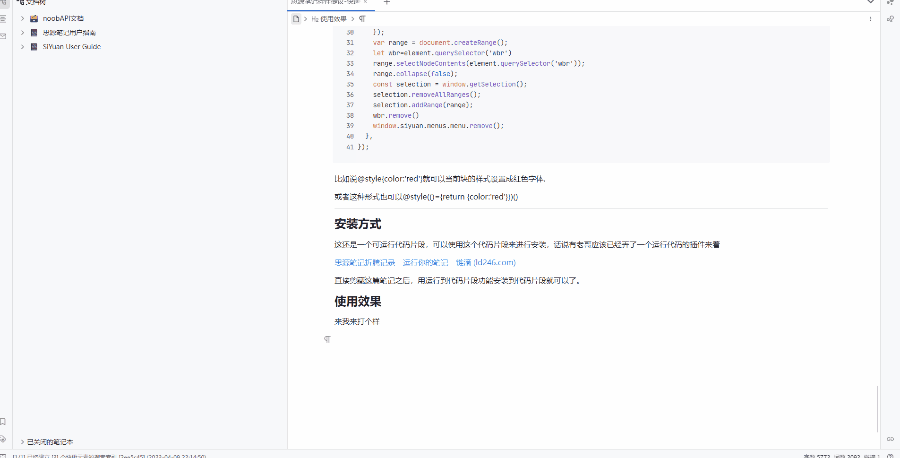Screen dimensions: 900x458
Task: Click the 安装方式 heading text
Action: [x=357, y=224]
